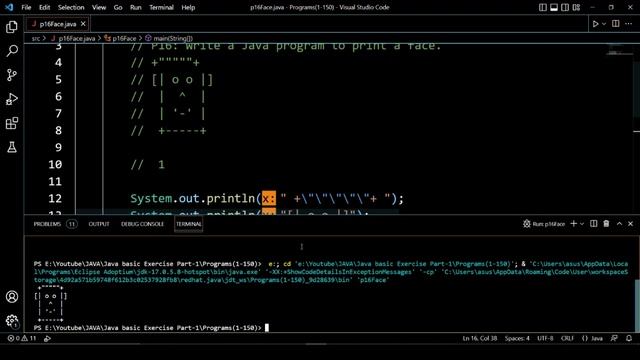Viewport: 640px width, 360px height.
Task: Switch to the Output panel tab
Action: pos(99,224)
